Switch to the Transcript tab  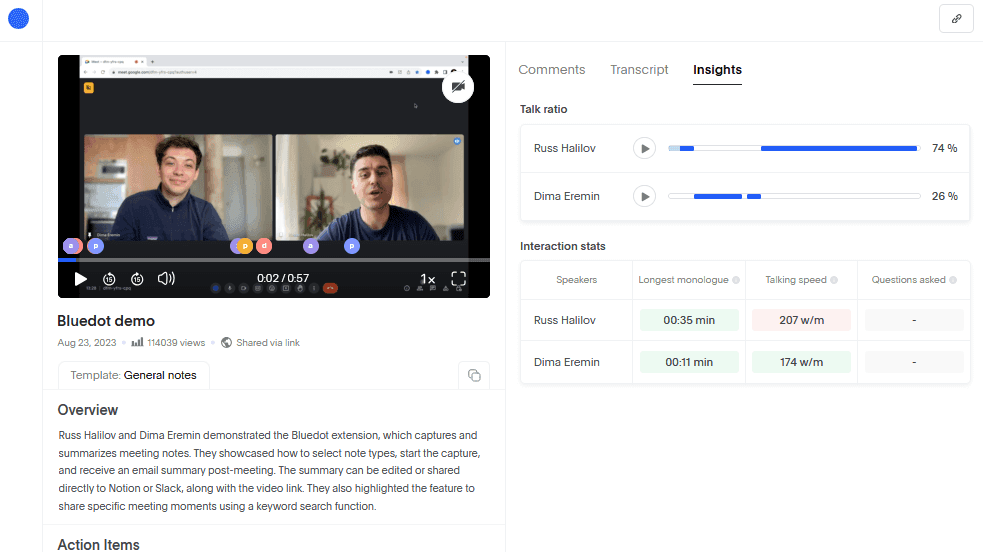[639, 70]
